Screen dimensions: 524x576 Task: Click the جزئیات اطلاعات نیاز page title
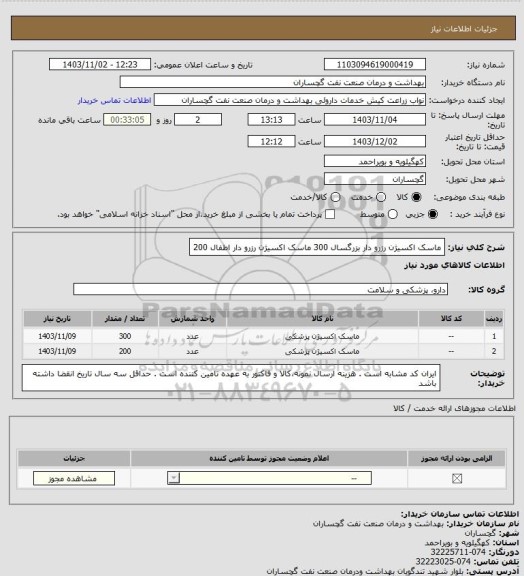pyautogui.click(x=464, y=29)
